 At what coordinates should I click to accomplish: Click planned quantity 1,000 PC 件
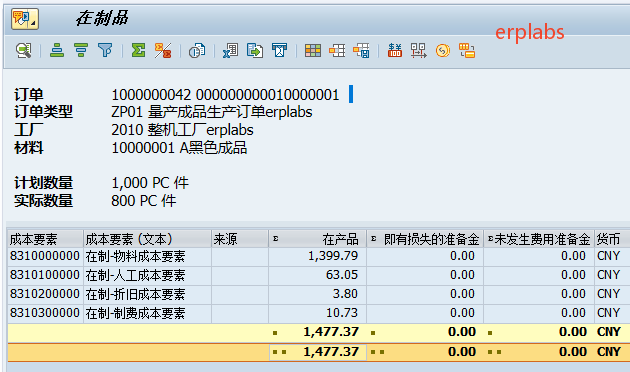(x=150, y=183)
